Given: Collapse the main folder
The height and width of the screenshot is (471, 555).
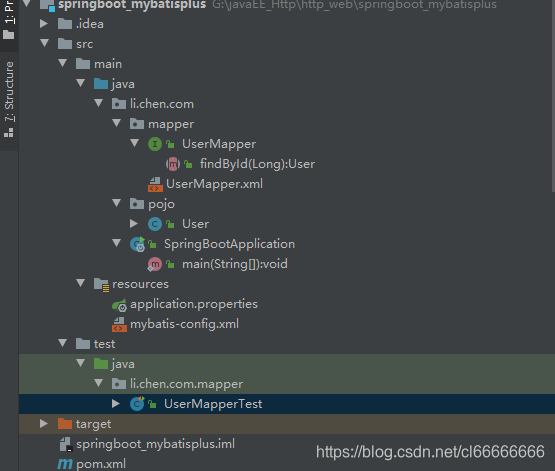Looking at the screenshot, I should (x=63, y=63).
